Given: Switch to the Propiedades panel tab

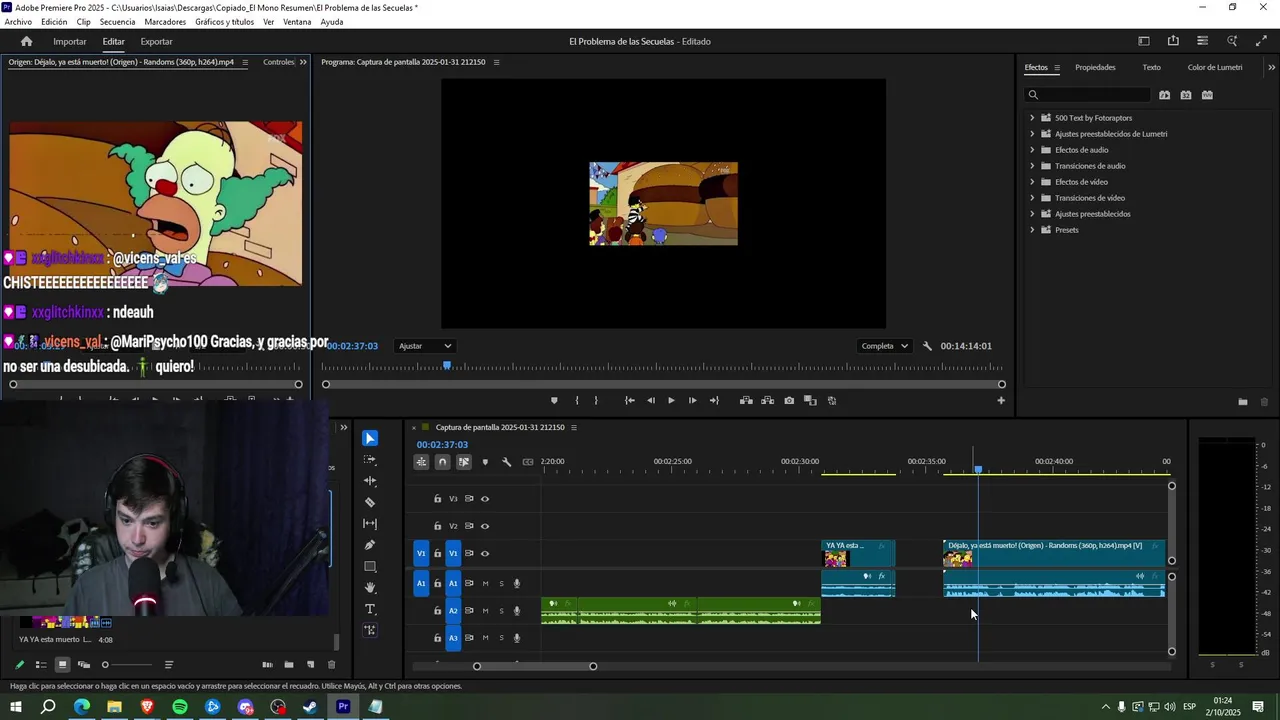Looking at the screenshot, I should (1095, 68).
